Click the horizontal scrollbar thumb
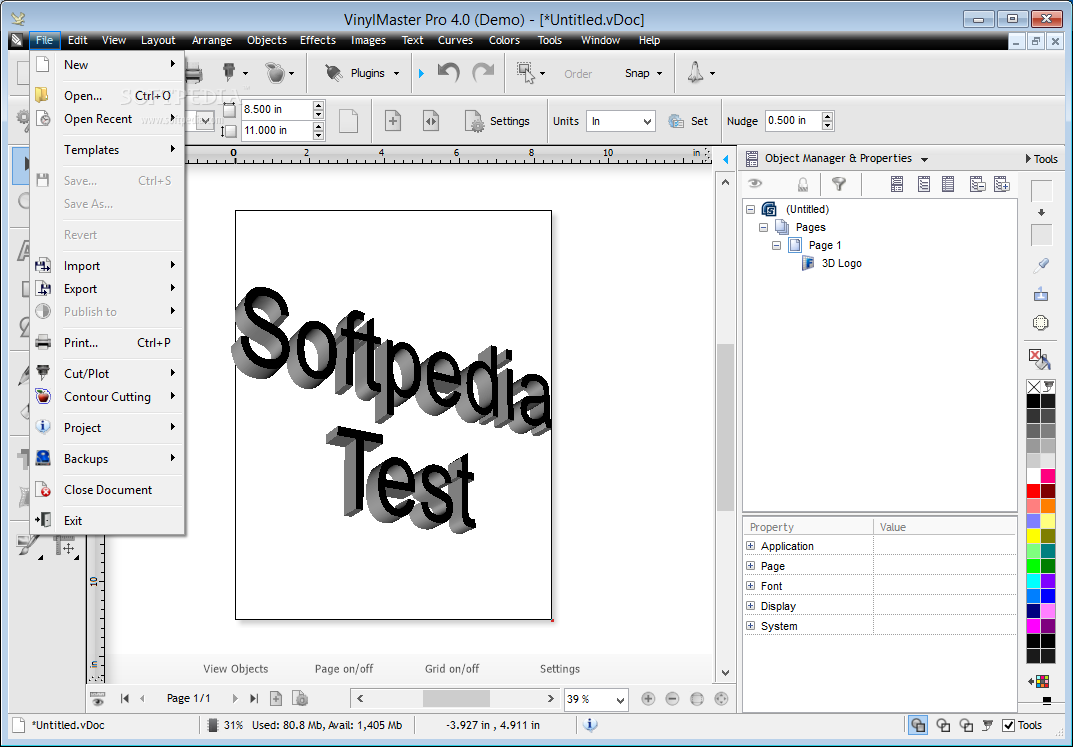The width and height of the screenshot is (1073, 747). [456, 698]
